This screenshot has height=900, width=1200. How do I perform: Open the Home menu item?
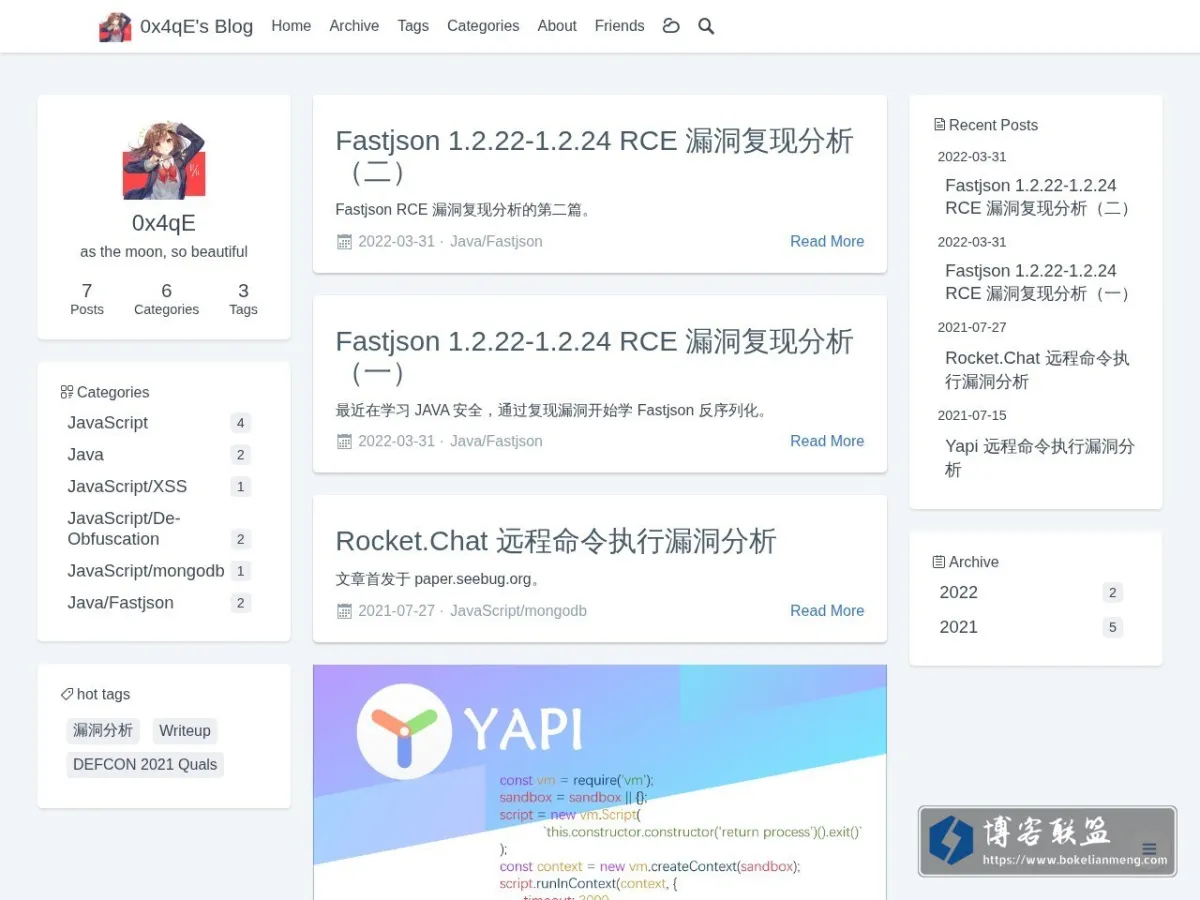click(x=291, y=26)
